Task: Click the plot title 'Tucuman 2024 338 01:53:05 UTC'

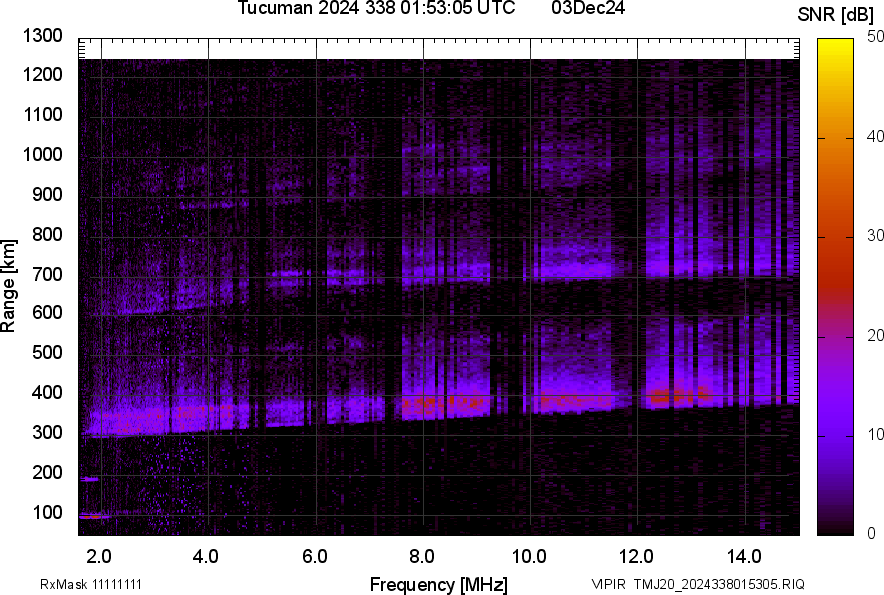Action: click(x=376, y=8)
